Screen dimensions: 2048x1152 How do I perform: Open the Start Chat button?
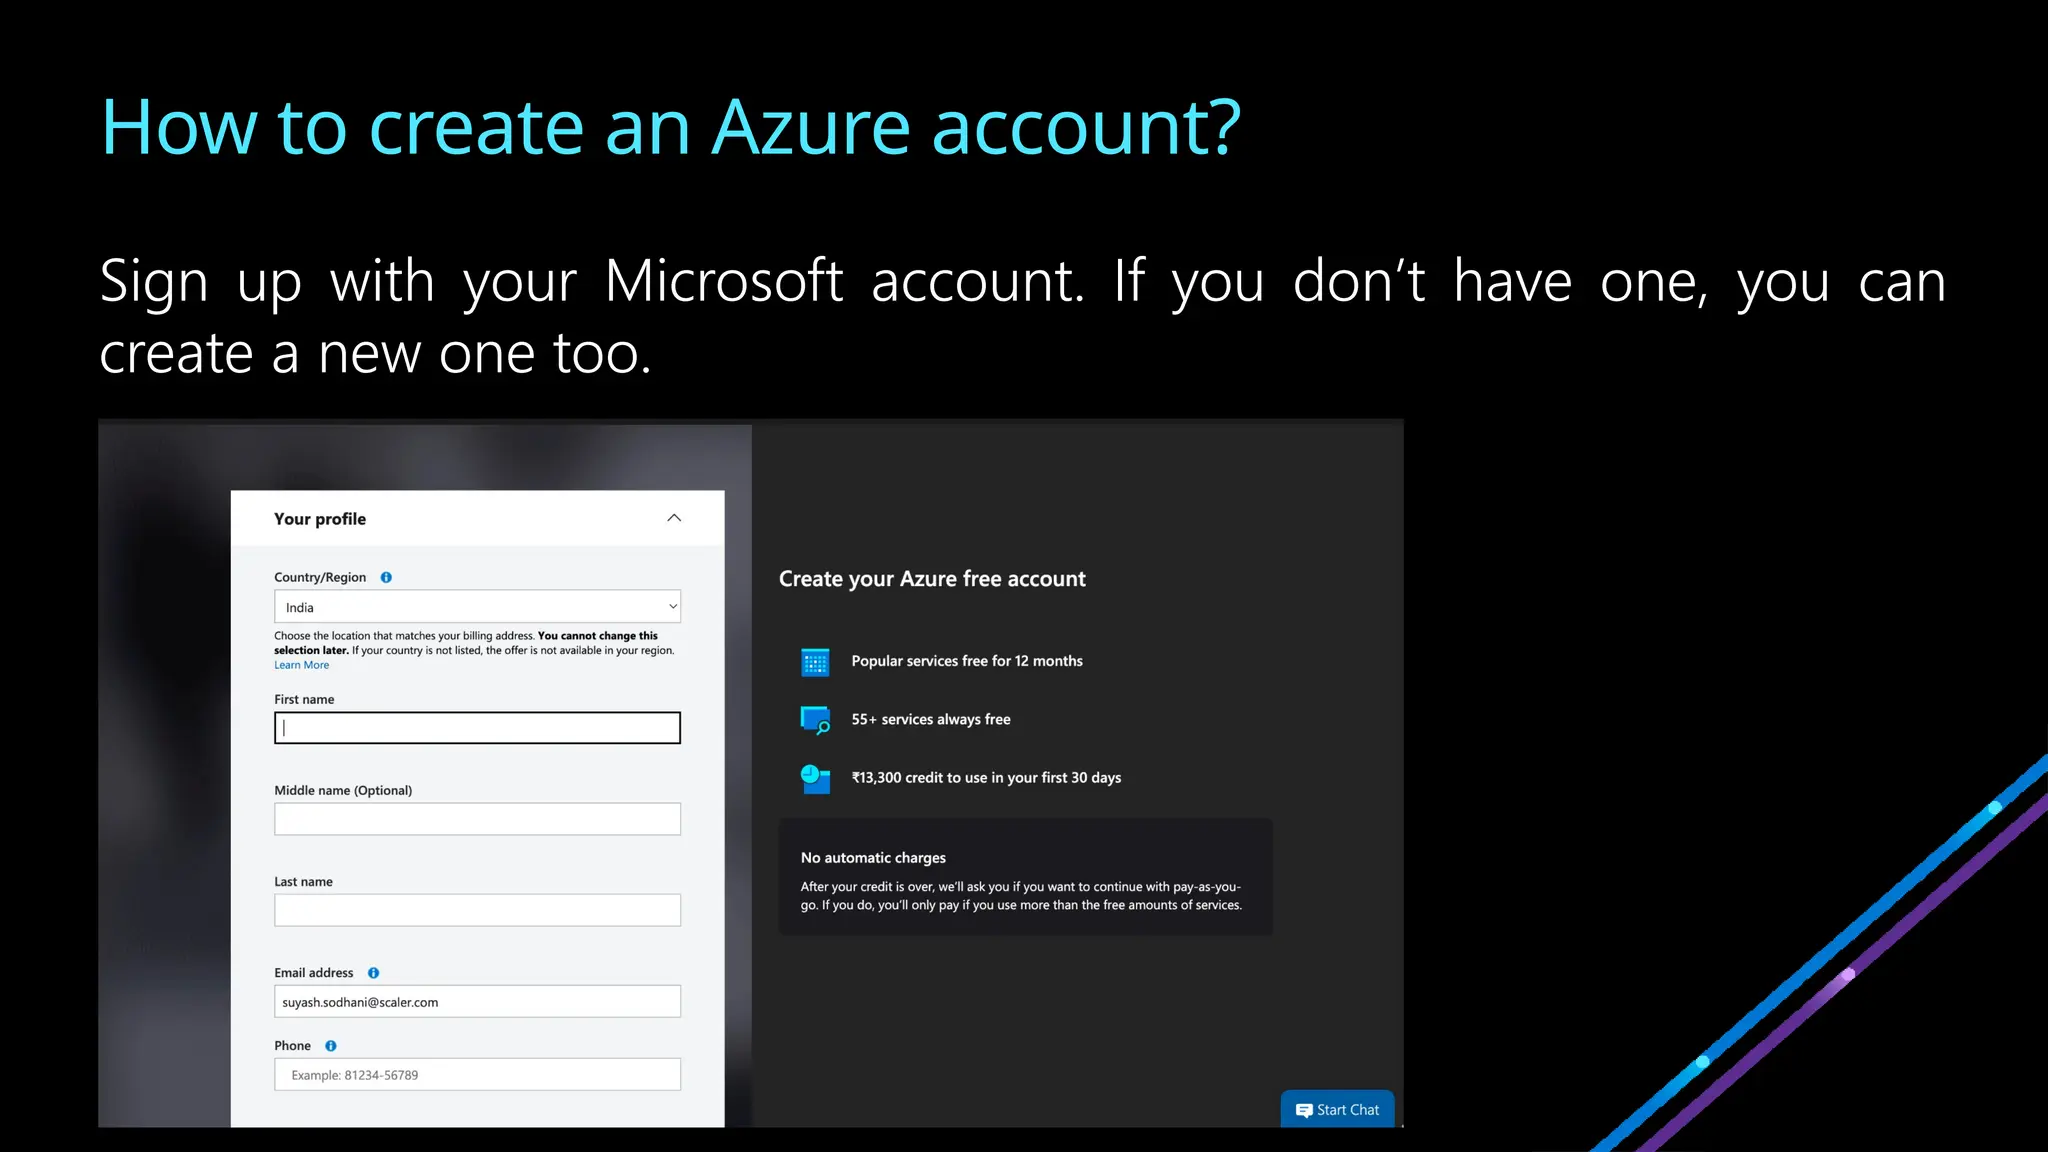click(1337, 1110)
